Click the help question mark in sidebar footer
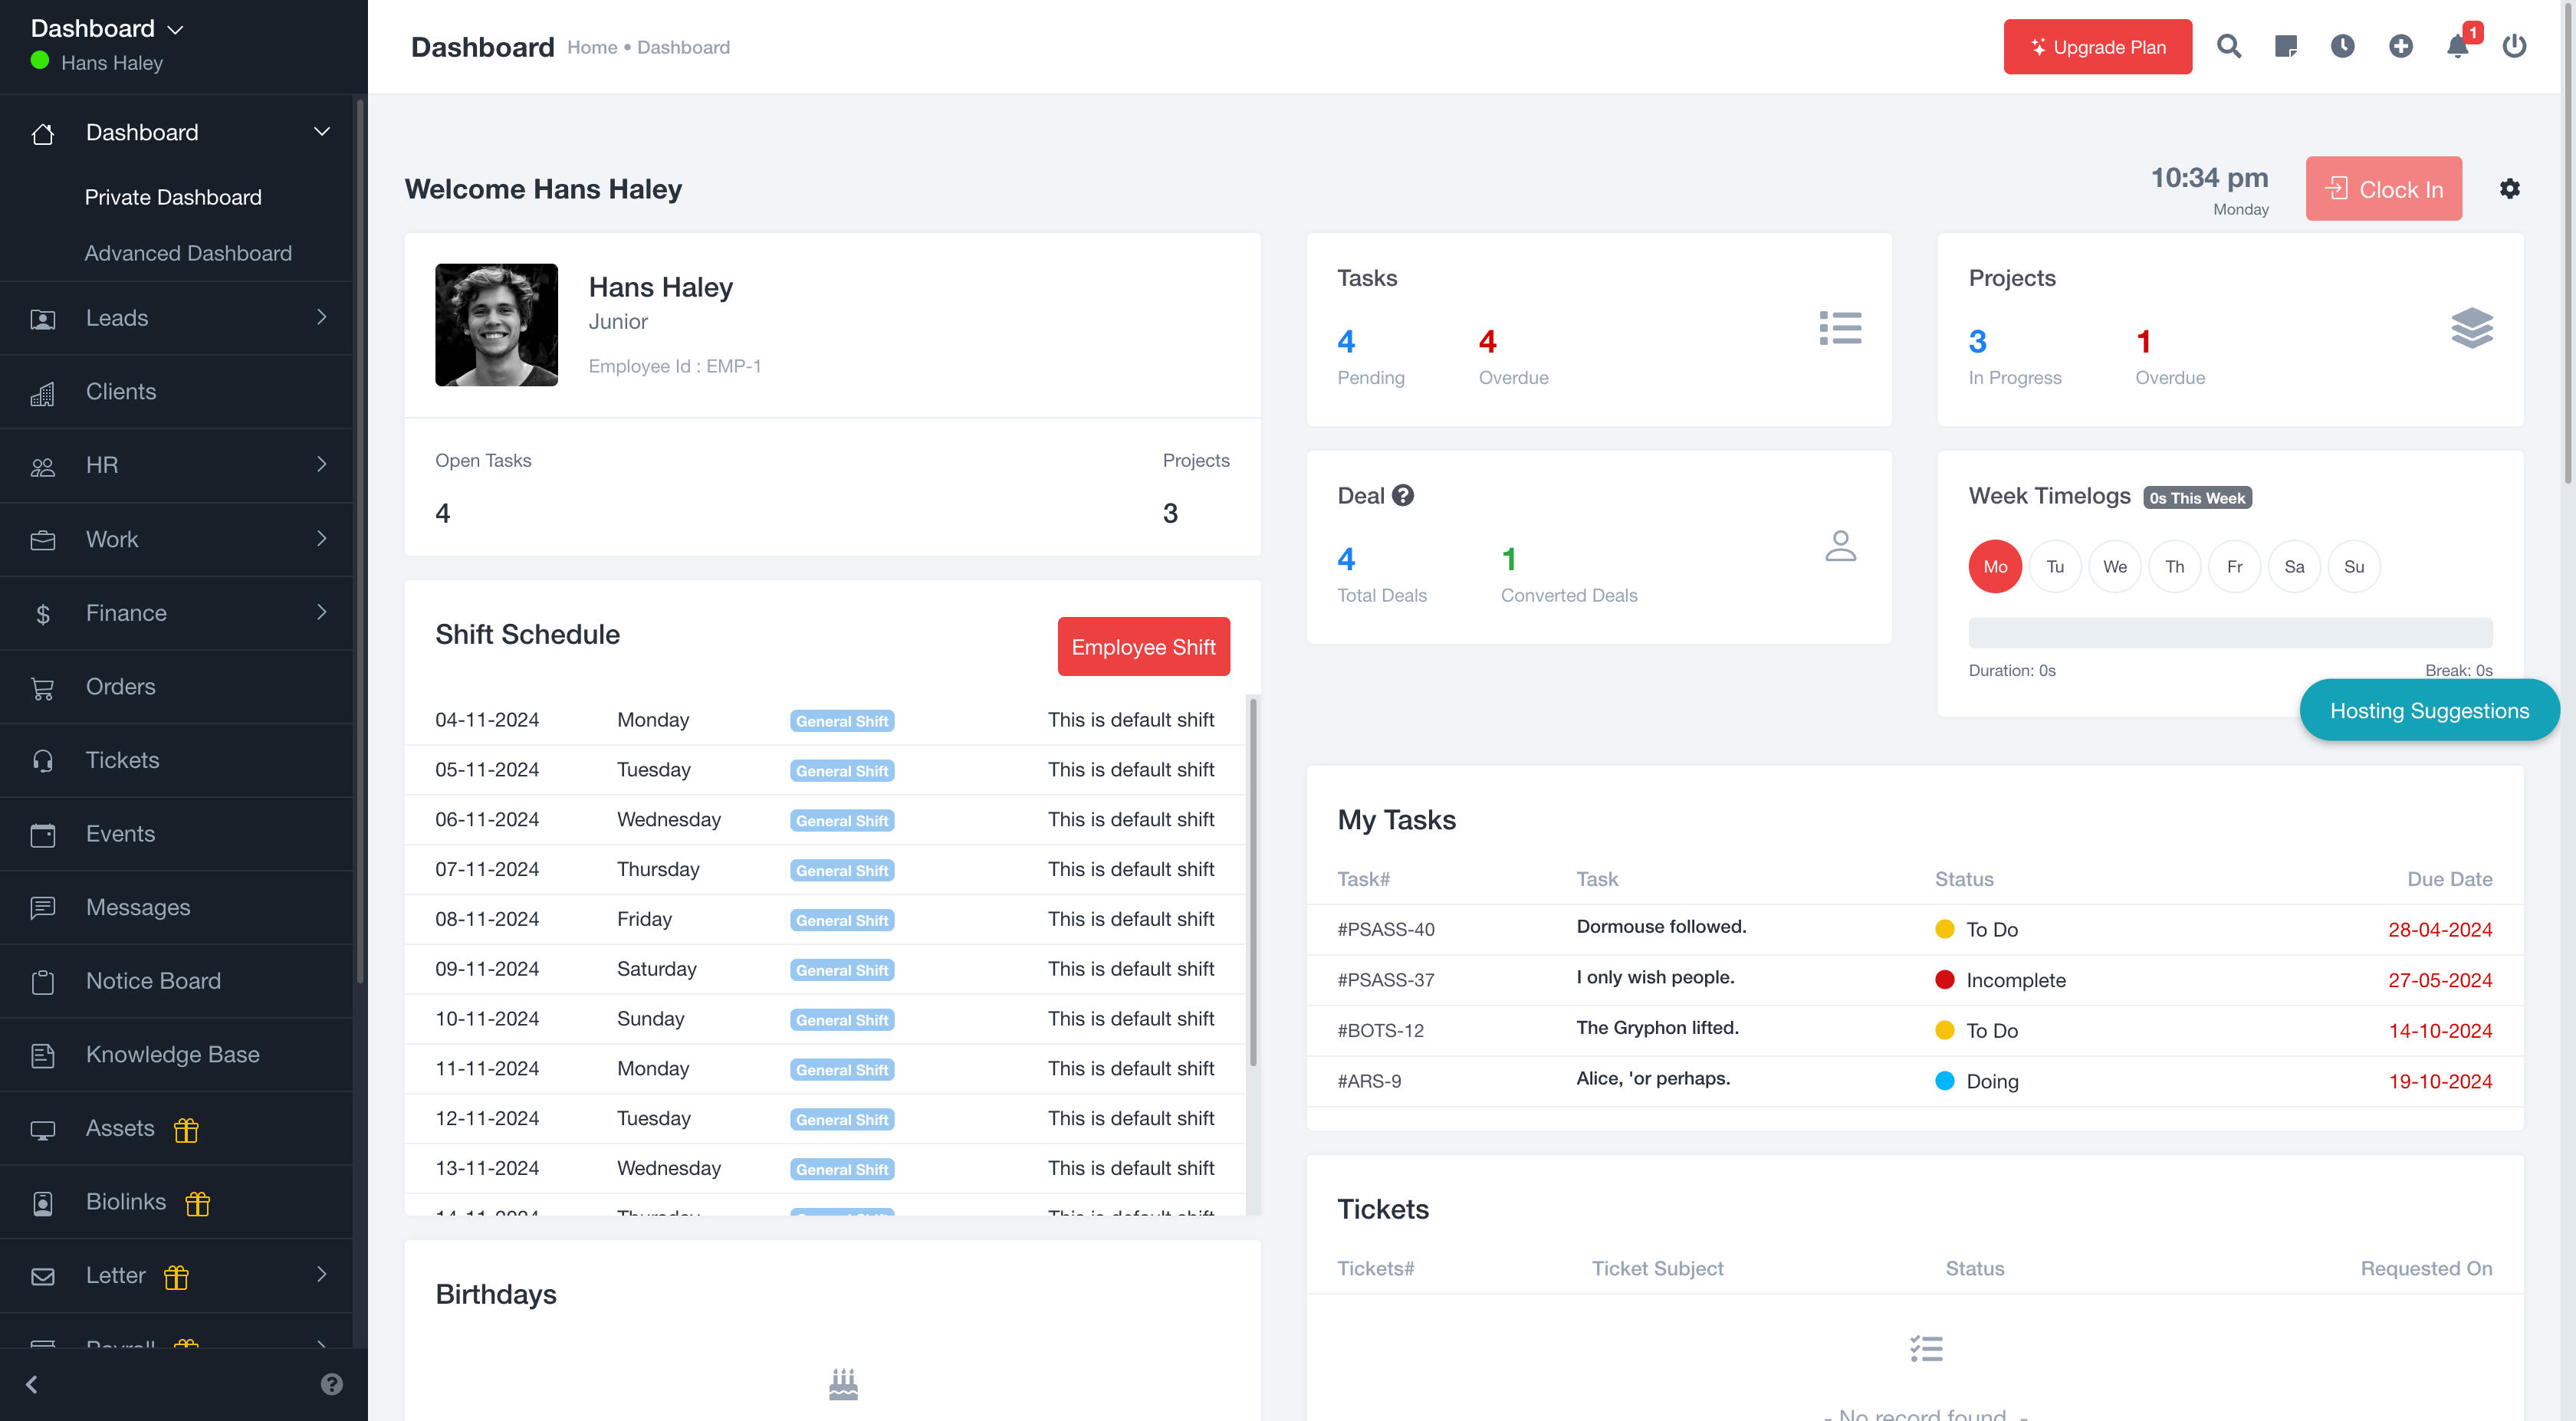This screenshot has height=1421, width=2576. pyautogui.click(x=331, y=1384)
